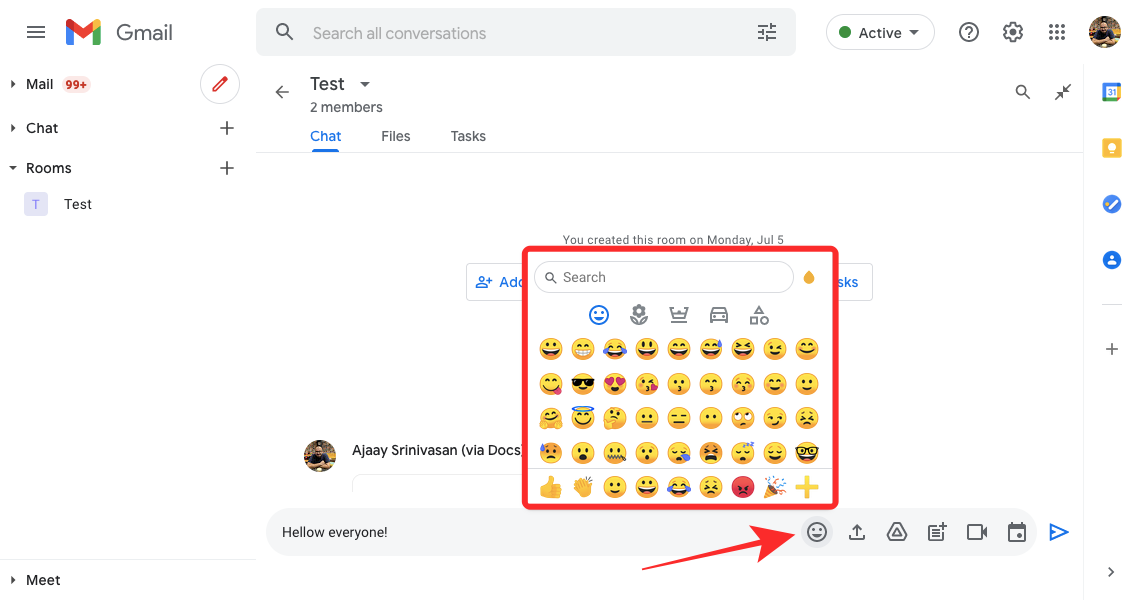This screenshot has height=600, width=1139.
Task: Open the Tasks tab
Action: 468,136
